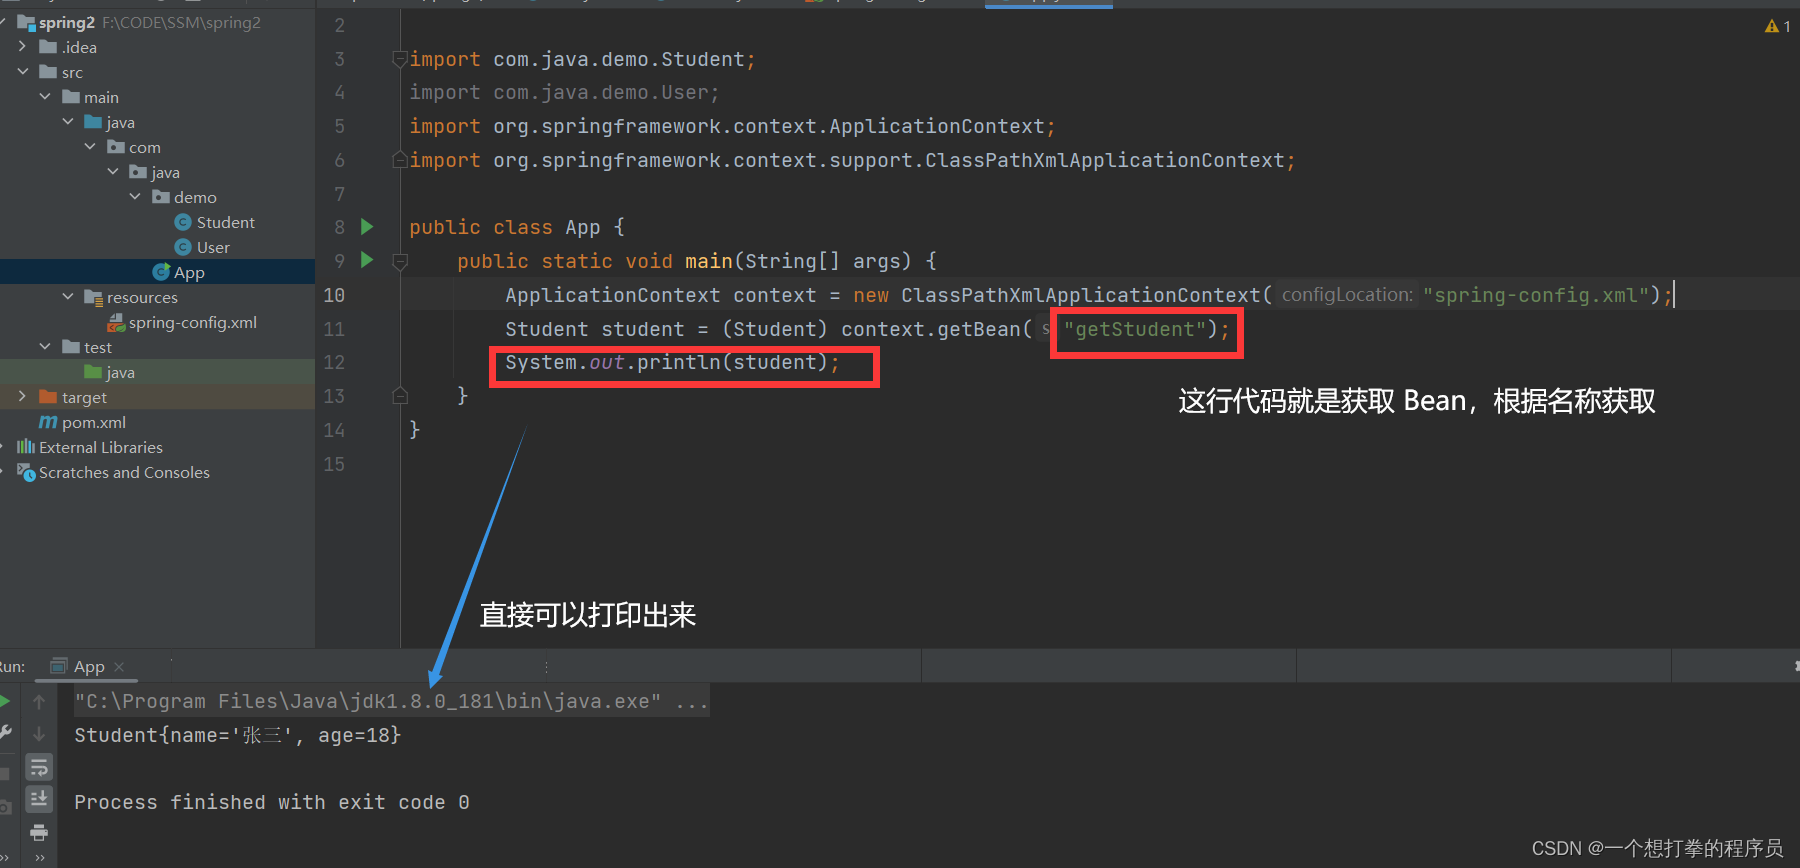Click the "getStudent" string in code

pyautogui.click(x=1135, y=329)
